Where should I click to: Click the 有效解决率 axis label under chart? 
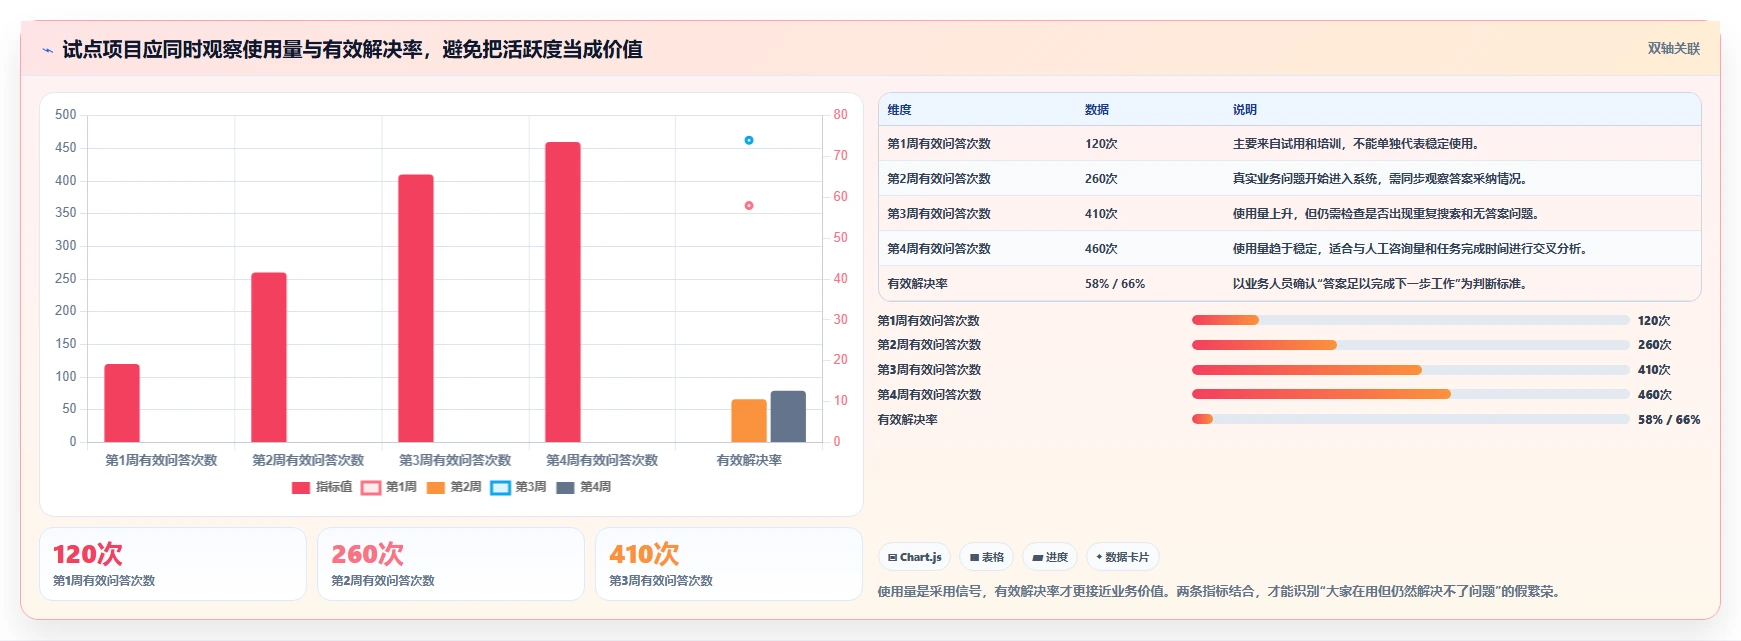(x=749, y=460)
